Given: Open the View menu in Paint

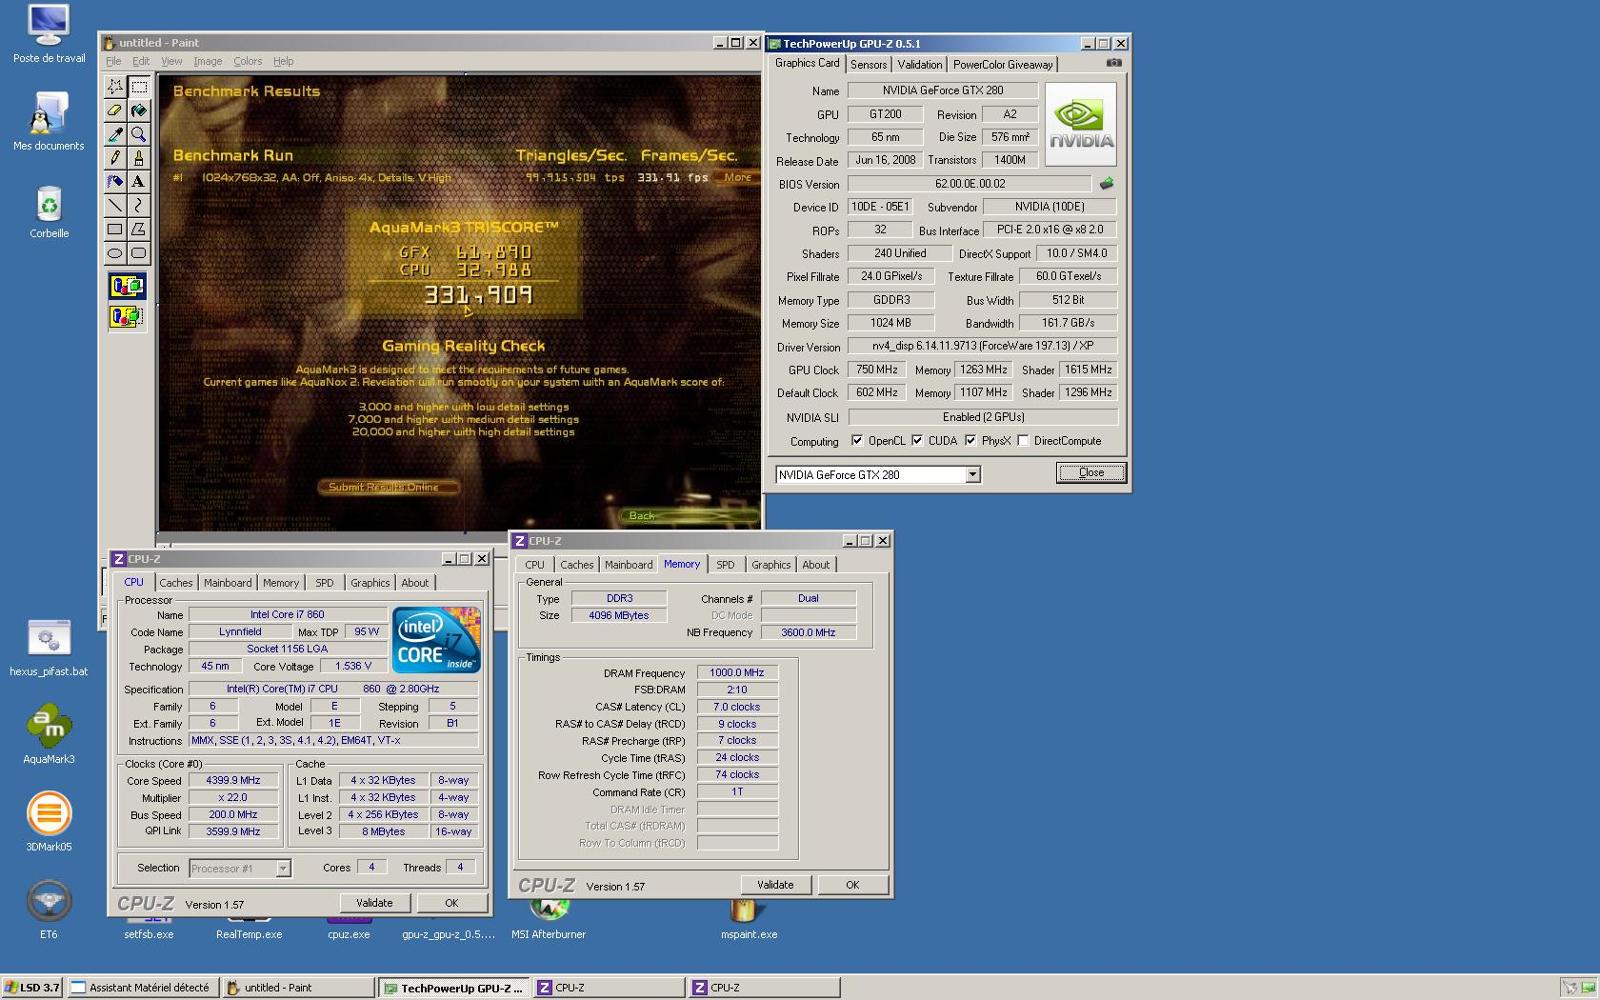Looking at the screenshot, I should pyautogui.click(x=172, y=61).
